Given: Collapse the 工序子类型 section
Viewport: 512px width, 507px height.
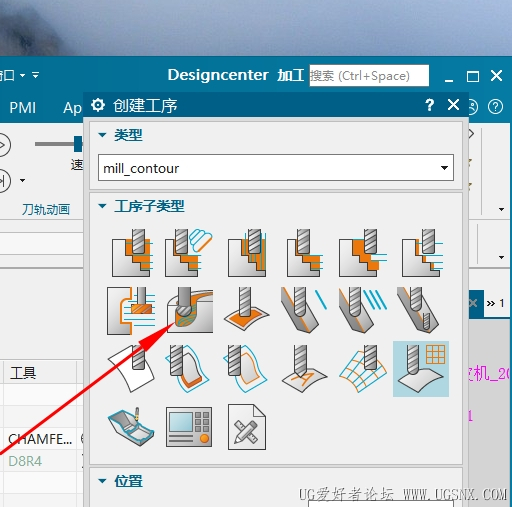Looking at the screenshot, I should click(x=102, y=206).
